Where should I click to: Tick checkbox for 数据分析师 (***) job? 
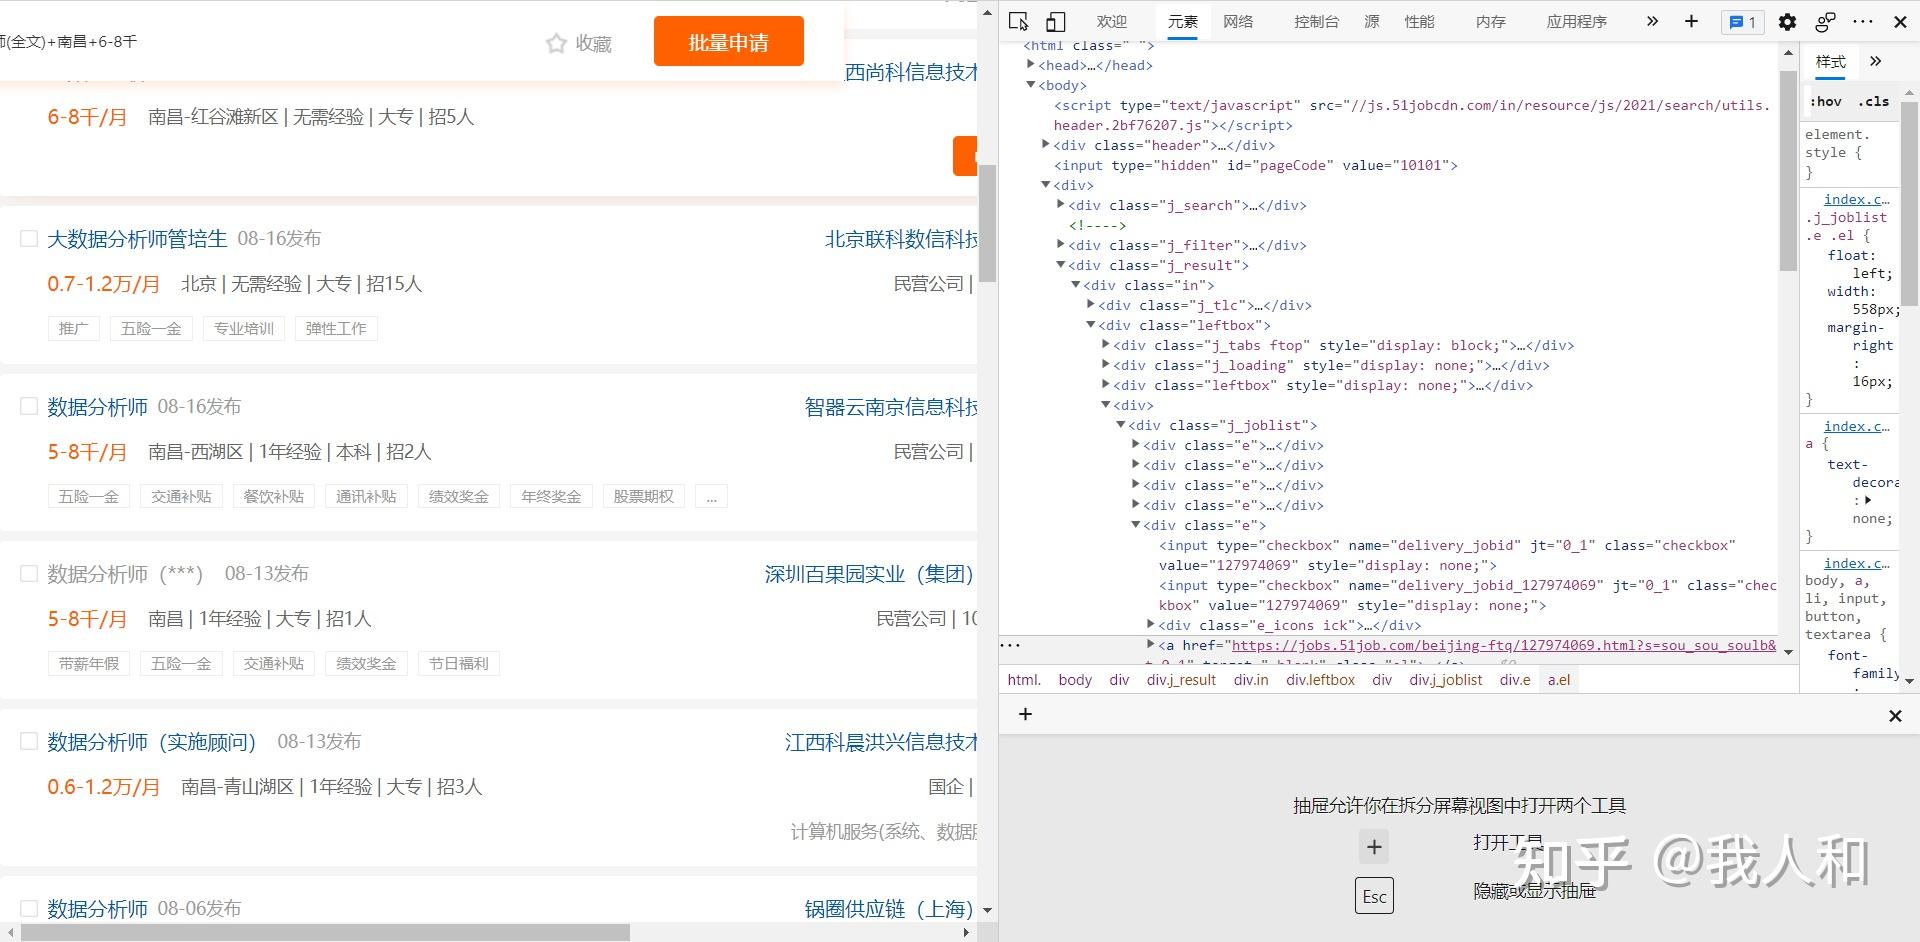[29, 574]
